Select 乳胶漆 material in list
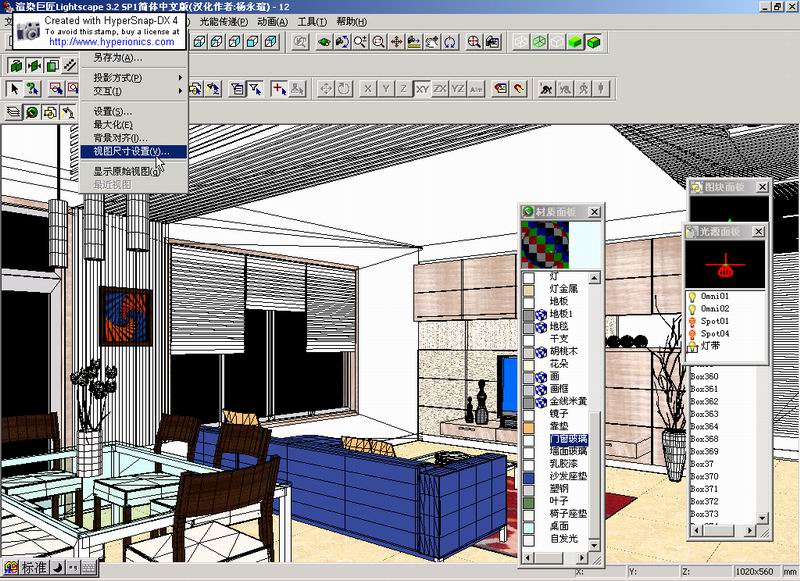This screenshot has width=800, height=581. click(x=564, y=464)
